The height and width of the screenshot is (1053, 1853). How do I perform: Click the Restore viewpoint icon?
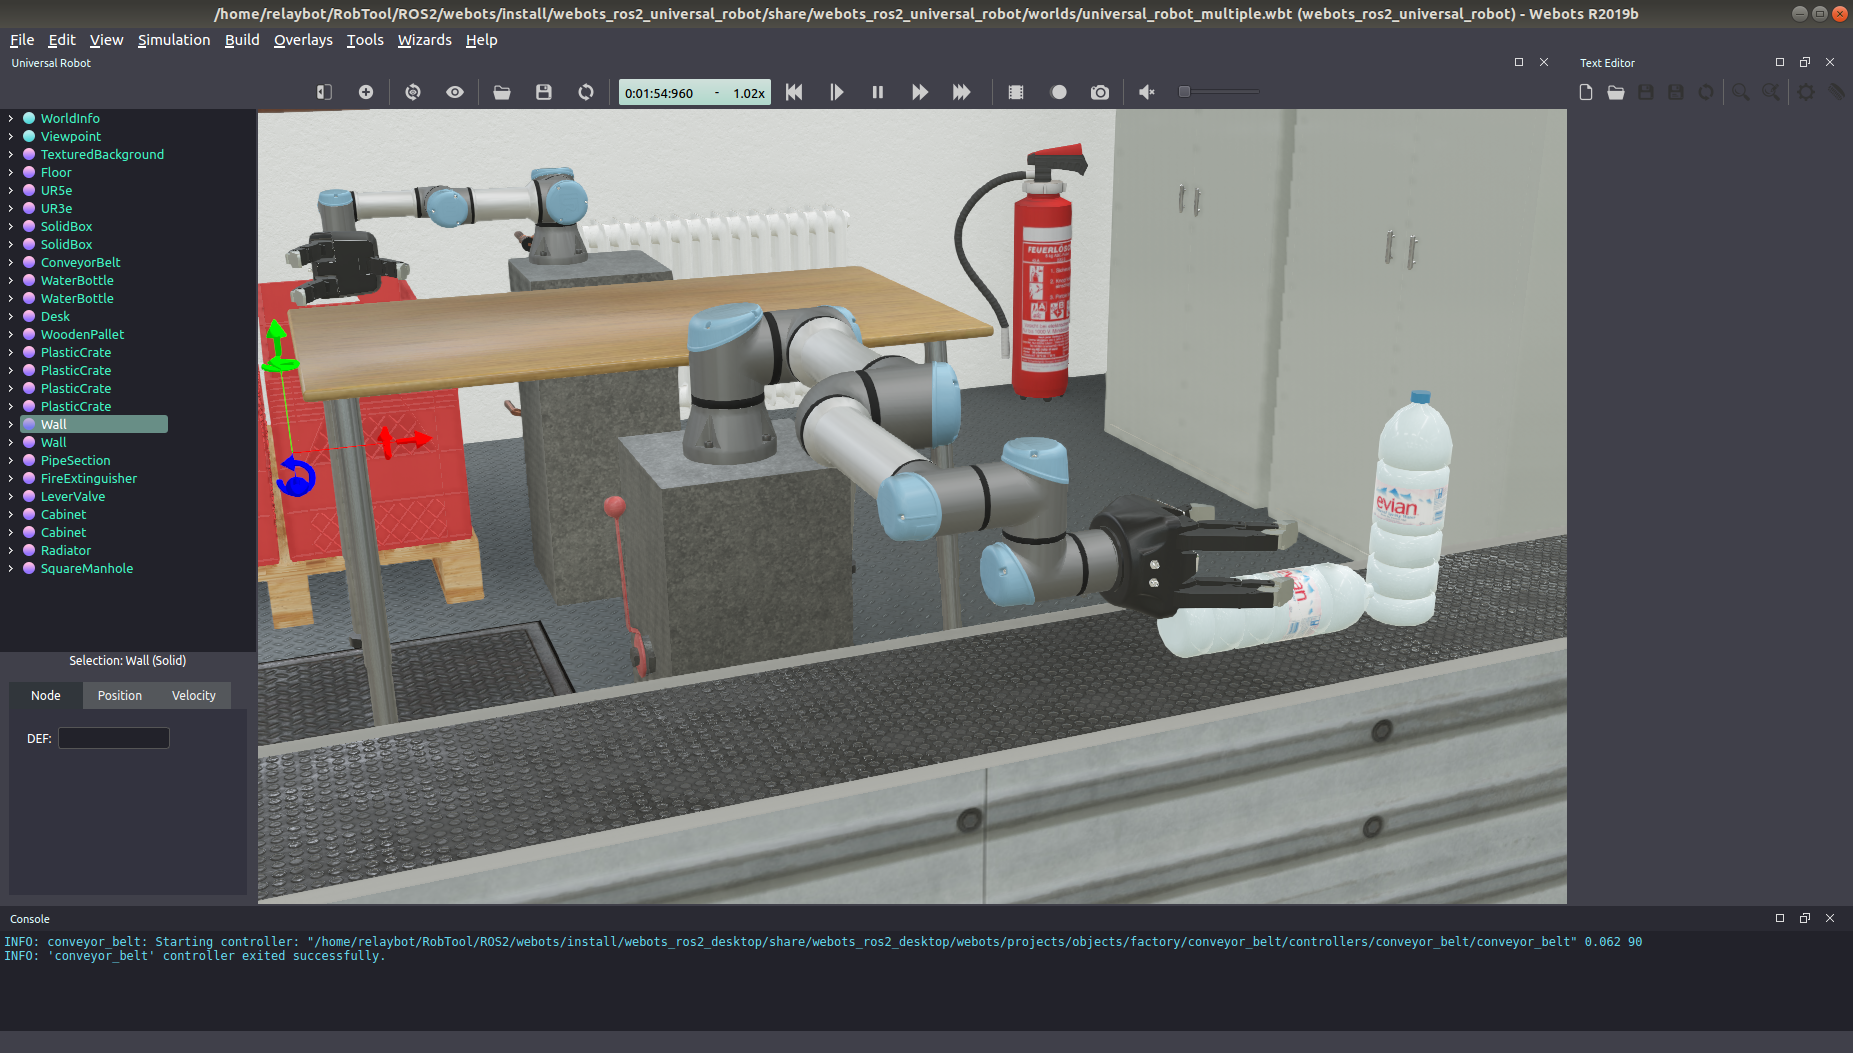click(x=413, y=92)
